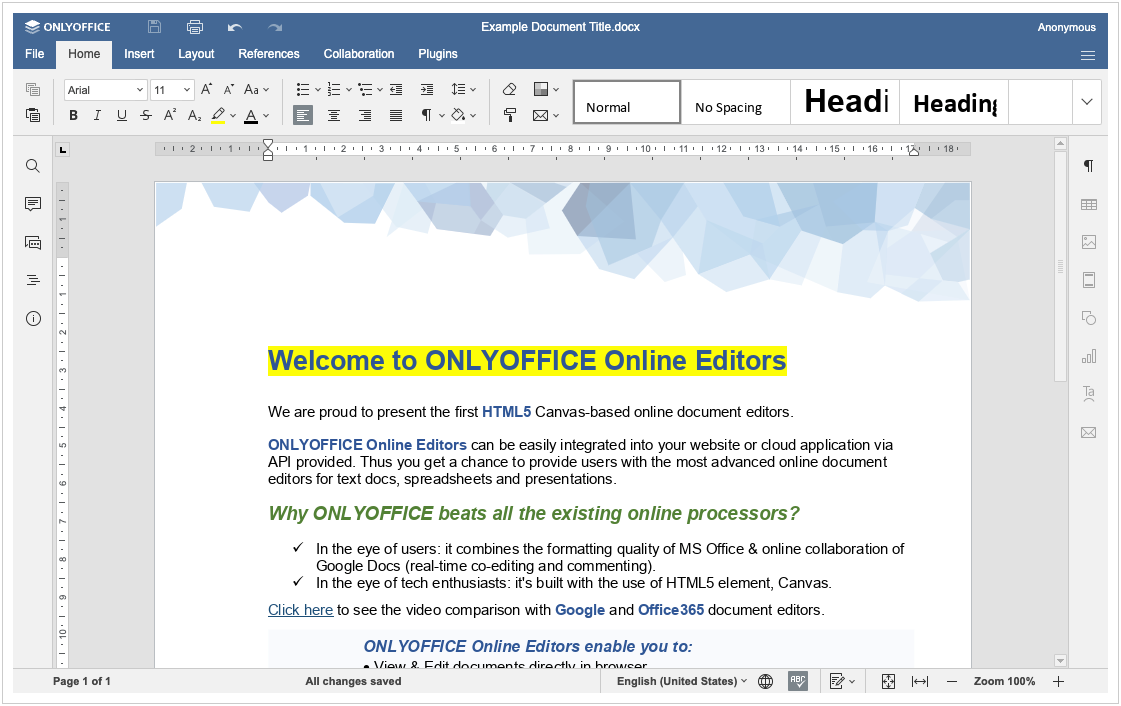The width and height of the screenshot is (1121, 706).
Task: Open highlight color picker arrow
Action: click(x=233, y=116)
